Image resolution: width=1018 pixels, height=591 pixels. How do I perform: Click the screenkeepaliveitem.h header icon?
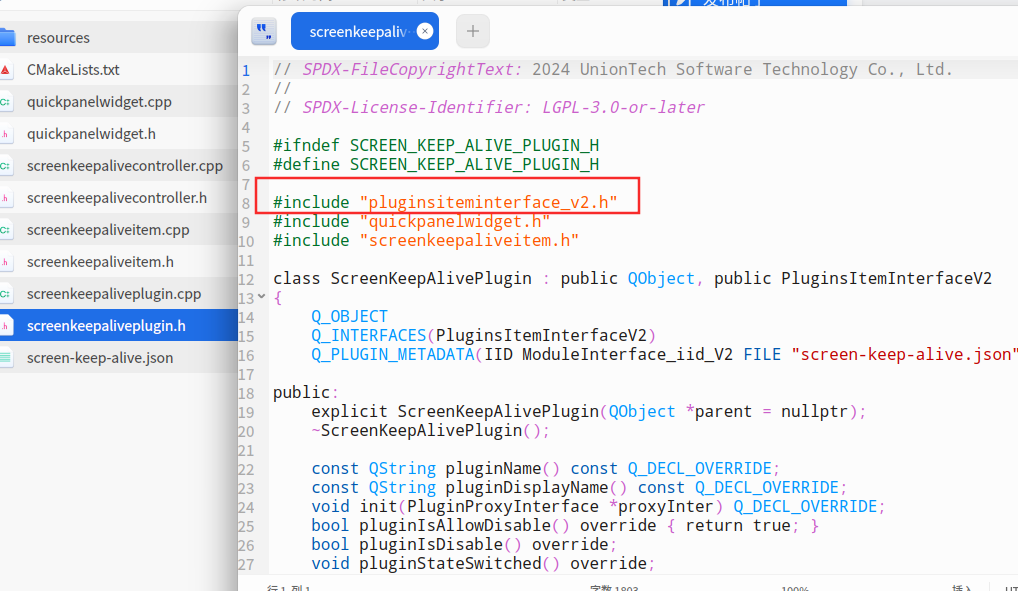coord(5,262)
